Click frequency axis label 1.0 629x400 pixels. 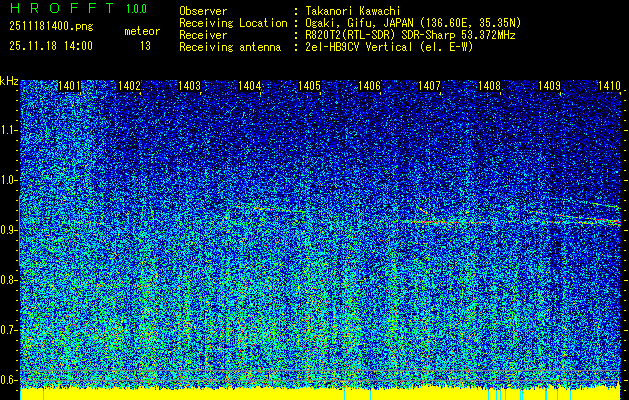tap(9, 181)
